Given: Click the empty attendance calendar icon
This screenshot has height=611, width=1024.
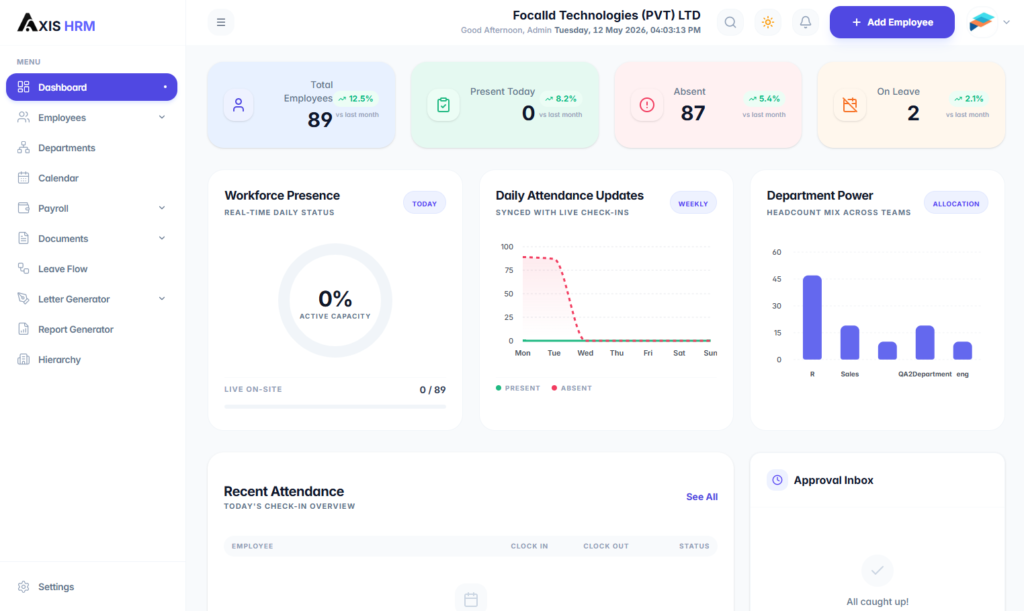Looking at the screenshot, I should 471,599.
